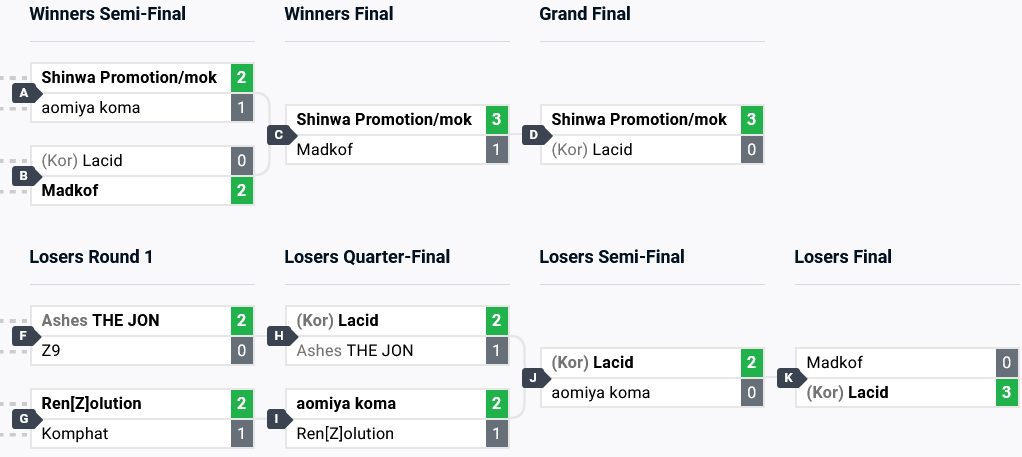The image size is (1022, 457).
Task: Select the Grand Final match D badge
Action: [535, 134]
